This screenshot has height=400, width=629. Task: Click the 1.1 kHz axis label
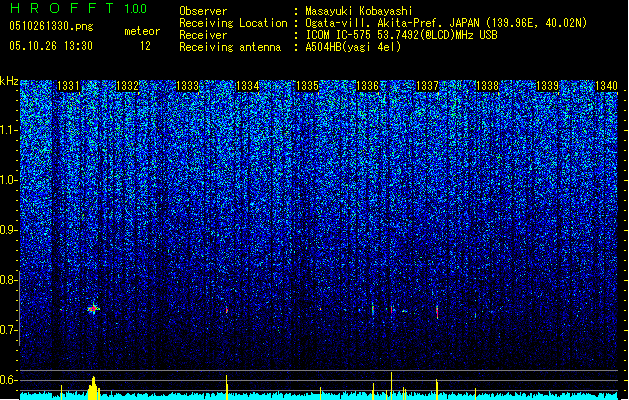(x=9, y=130)
